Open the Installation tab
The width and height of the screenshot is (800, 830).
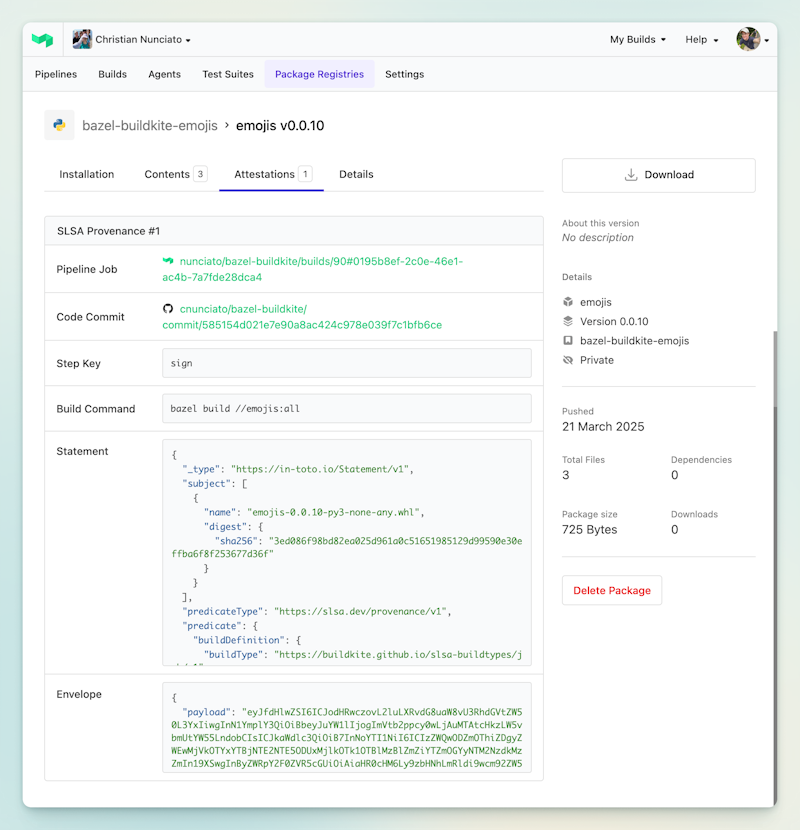point(86,174)
